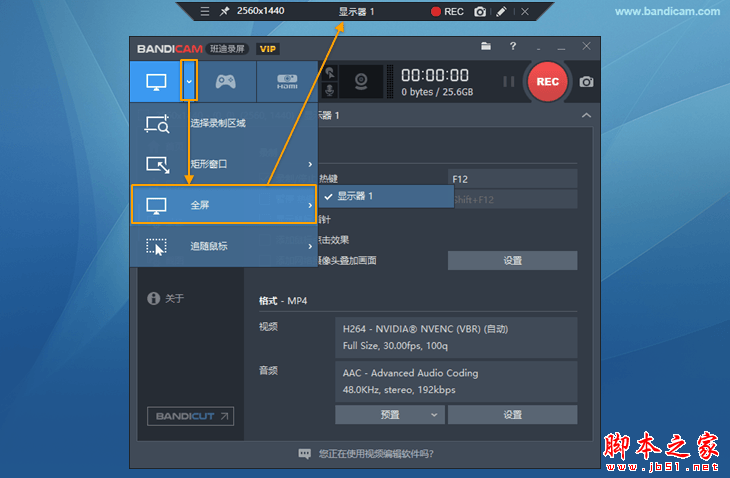Switch to game recording mode gamepad icon
This screenshot has height=478, width=730.
point(226,82)
